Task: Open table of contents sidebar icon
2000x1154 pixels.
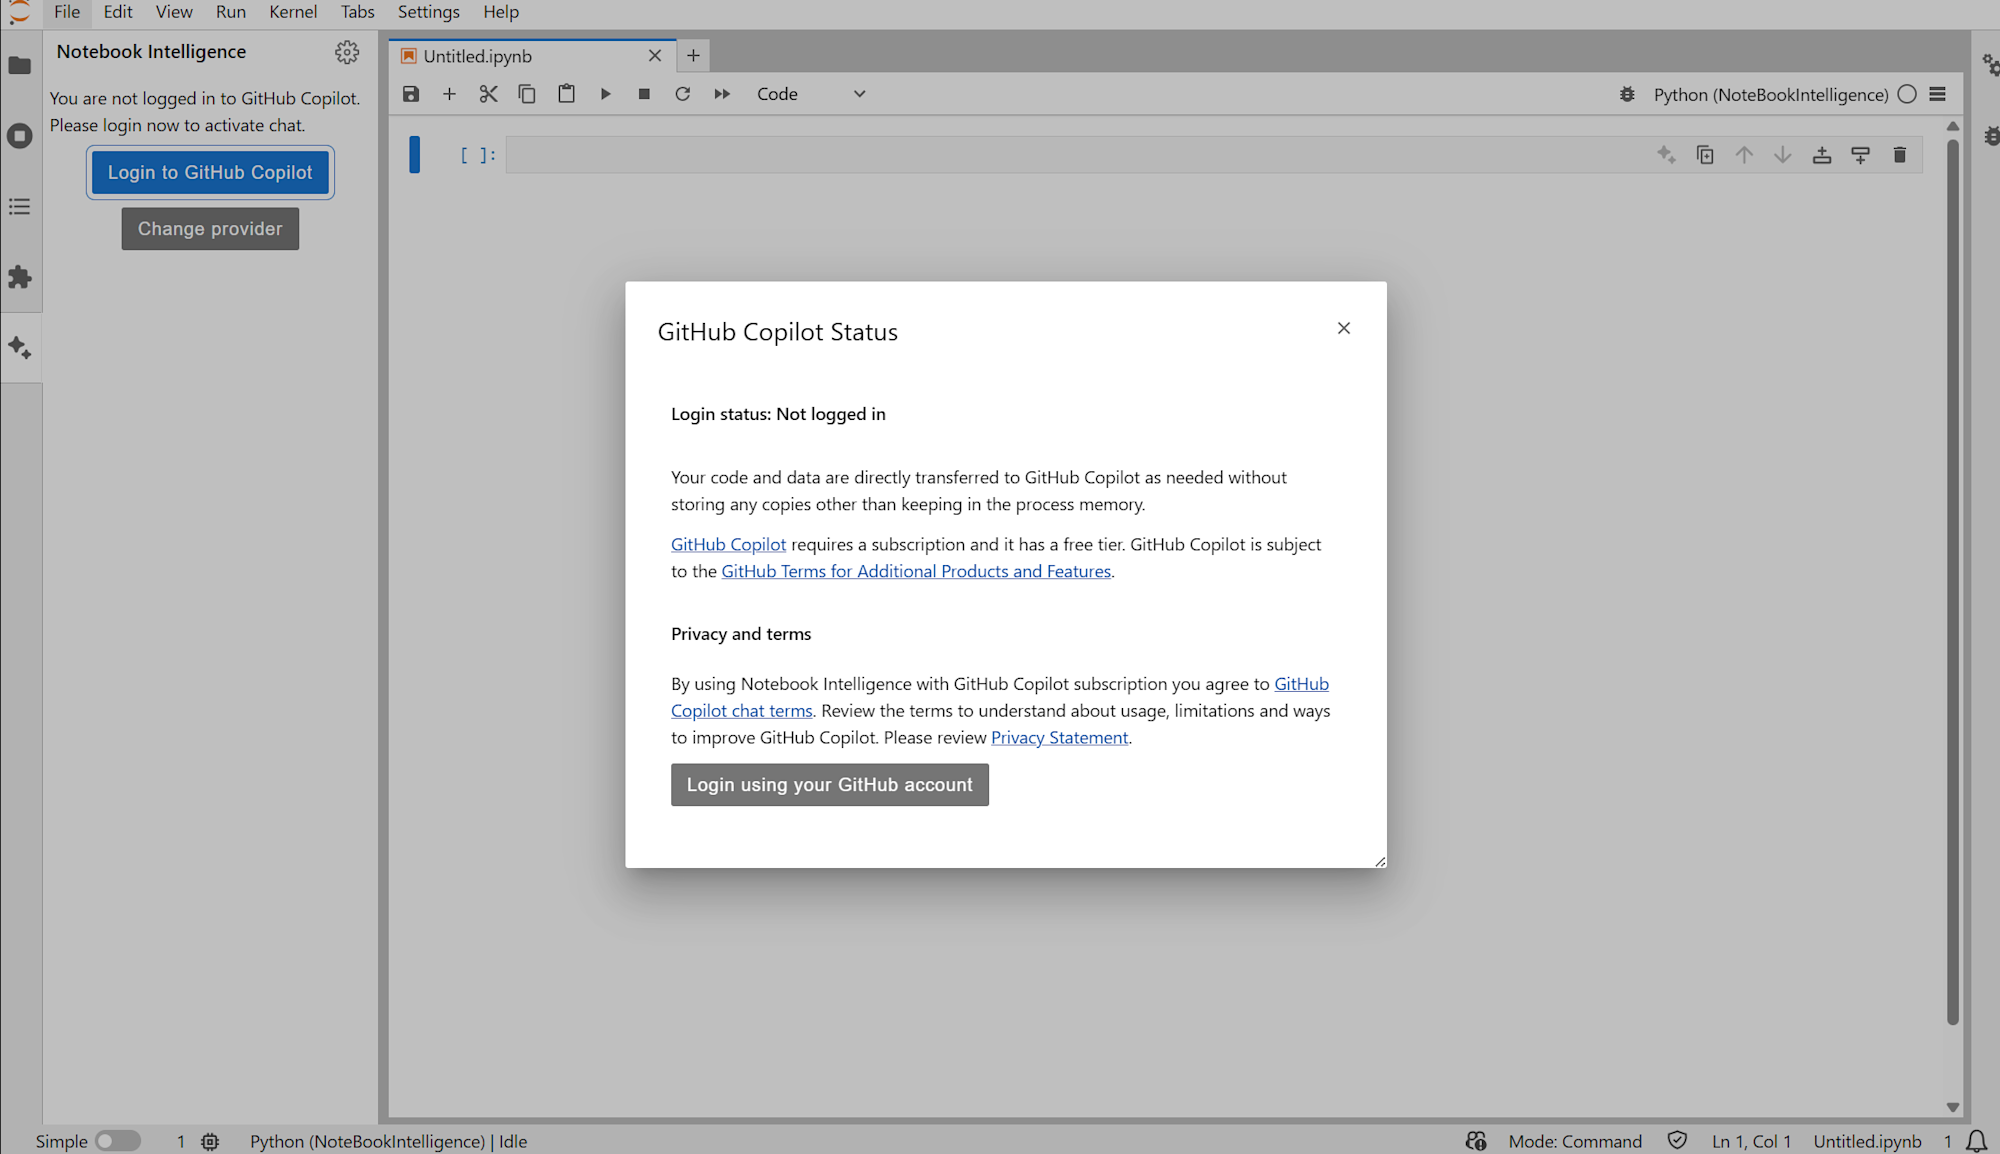Action: tap(20, 207)
